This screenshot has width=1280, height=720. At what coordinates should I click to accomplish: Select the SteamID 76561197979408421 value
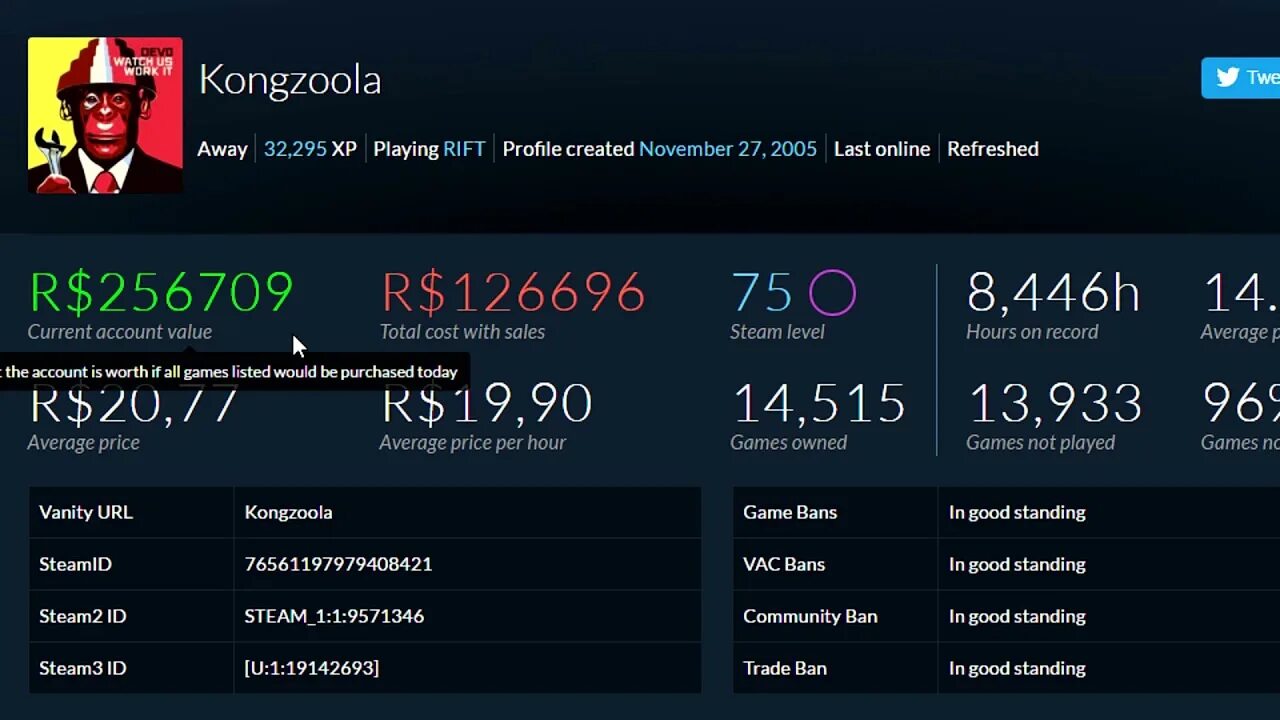click(x=338, y=564)
